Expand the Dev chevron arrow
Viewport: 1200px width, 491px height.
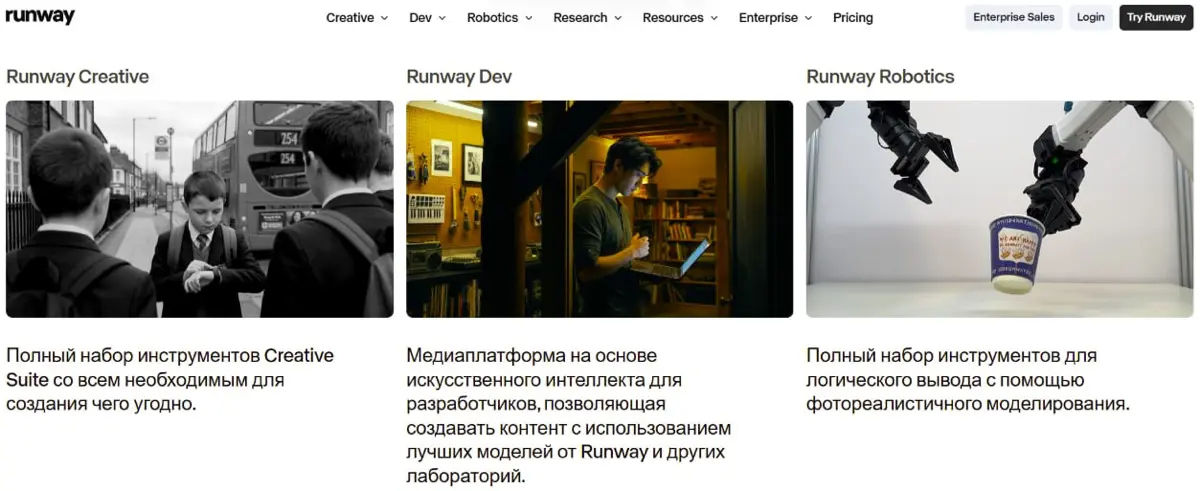(442, 18)
